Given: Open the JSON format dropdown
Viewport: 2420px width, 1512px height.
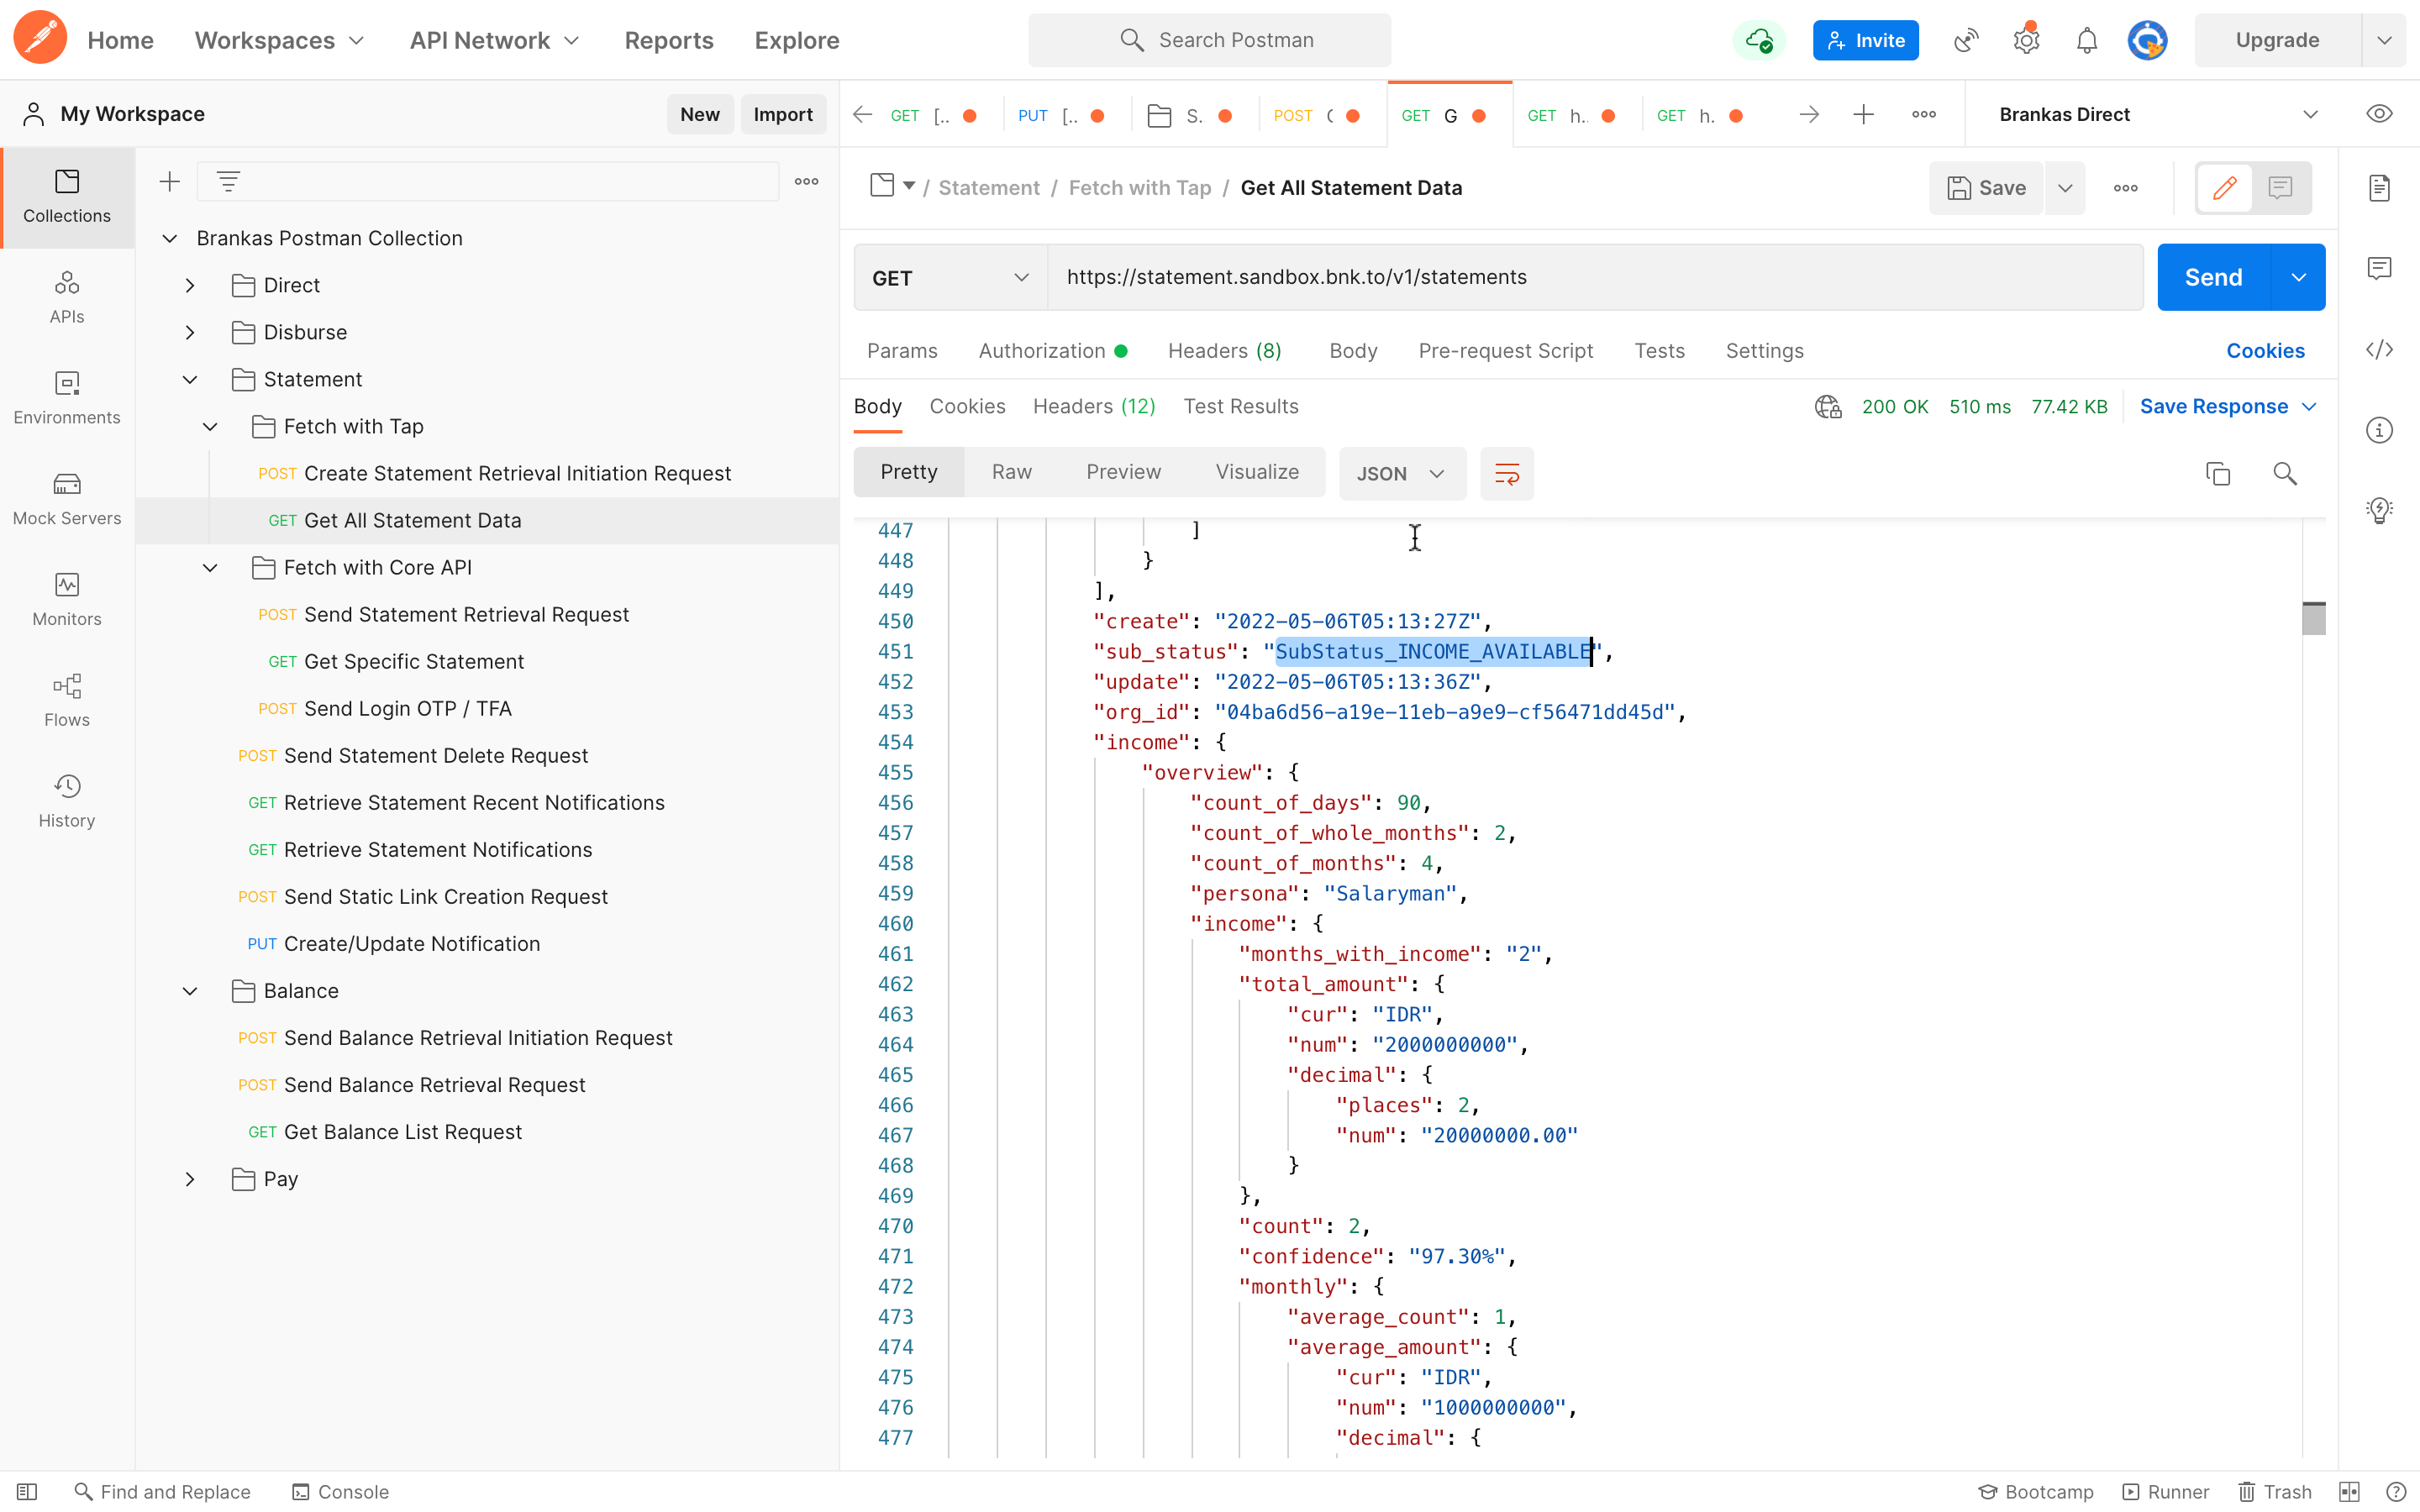Looking at the screenshot, I should [x=1400, y=473].
